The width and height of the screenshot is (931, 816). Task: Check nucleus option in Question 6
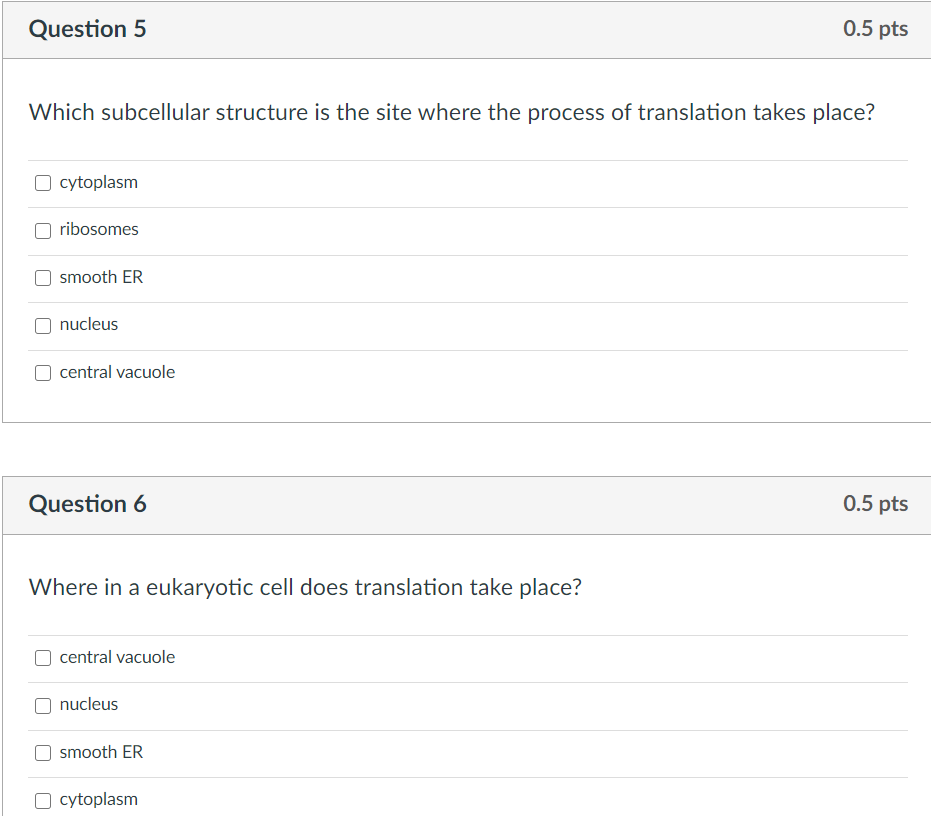click(x=43, y=705)
